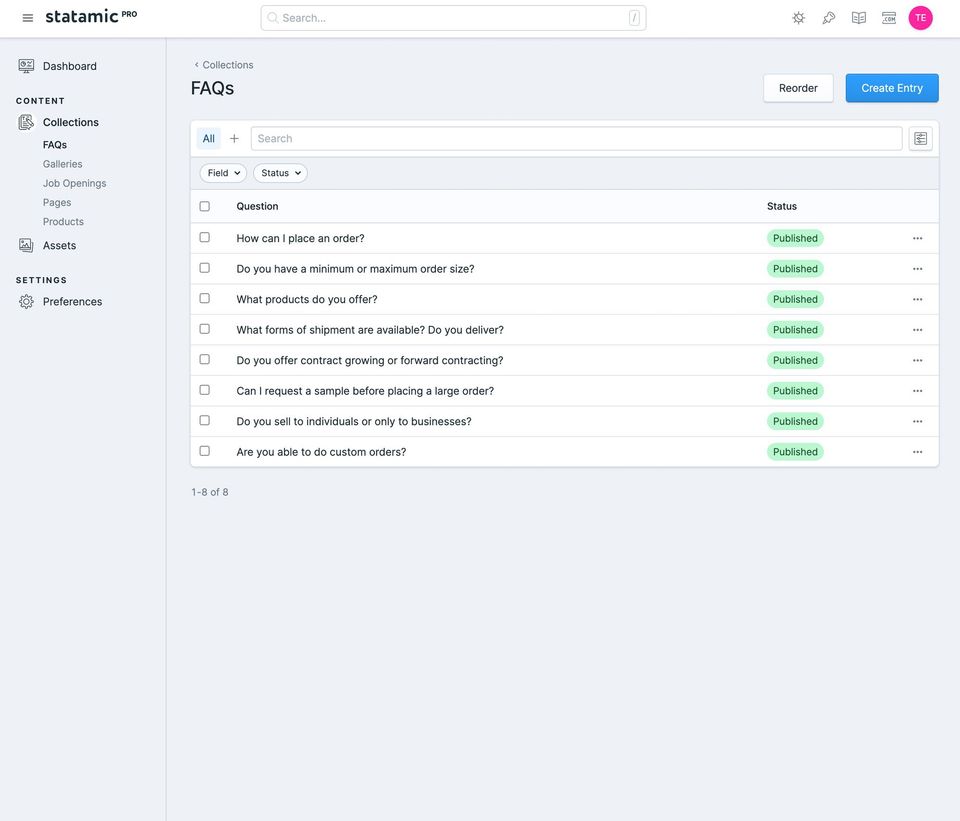960x821 pixels.
Task: Check the 'What products do you offer?' row
Action: tap(205, 299)
